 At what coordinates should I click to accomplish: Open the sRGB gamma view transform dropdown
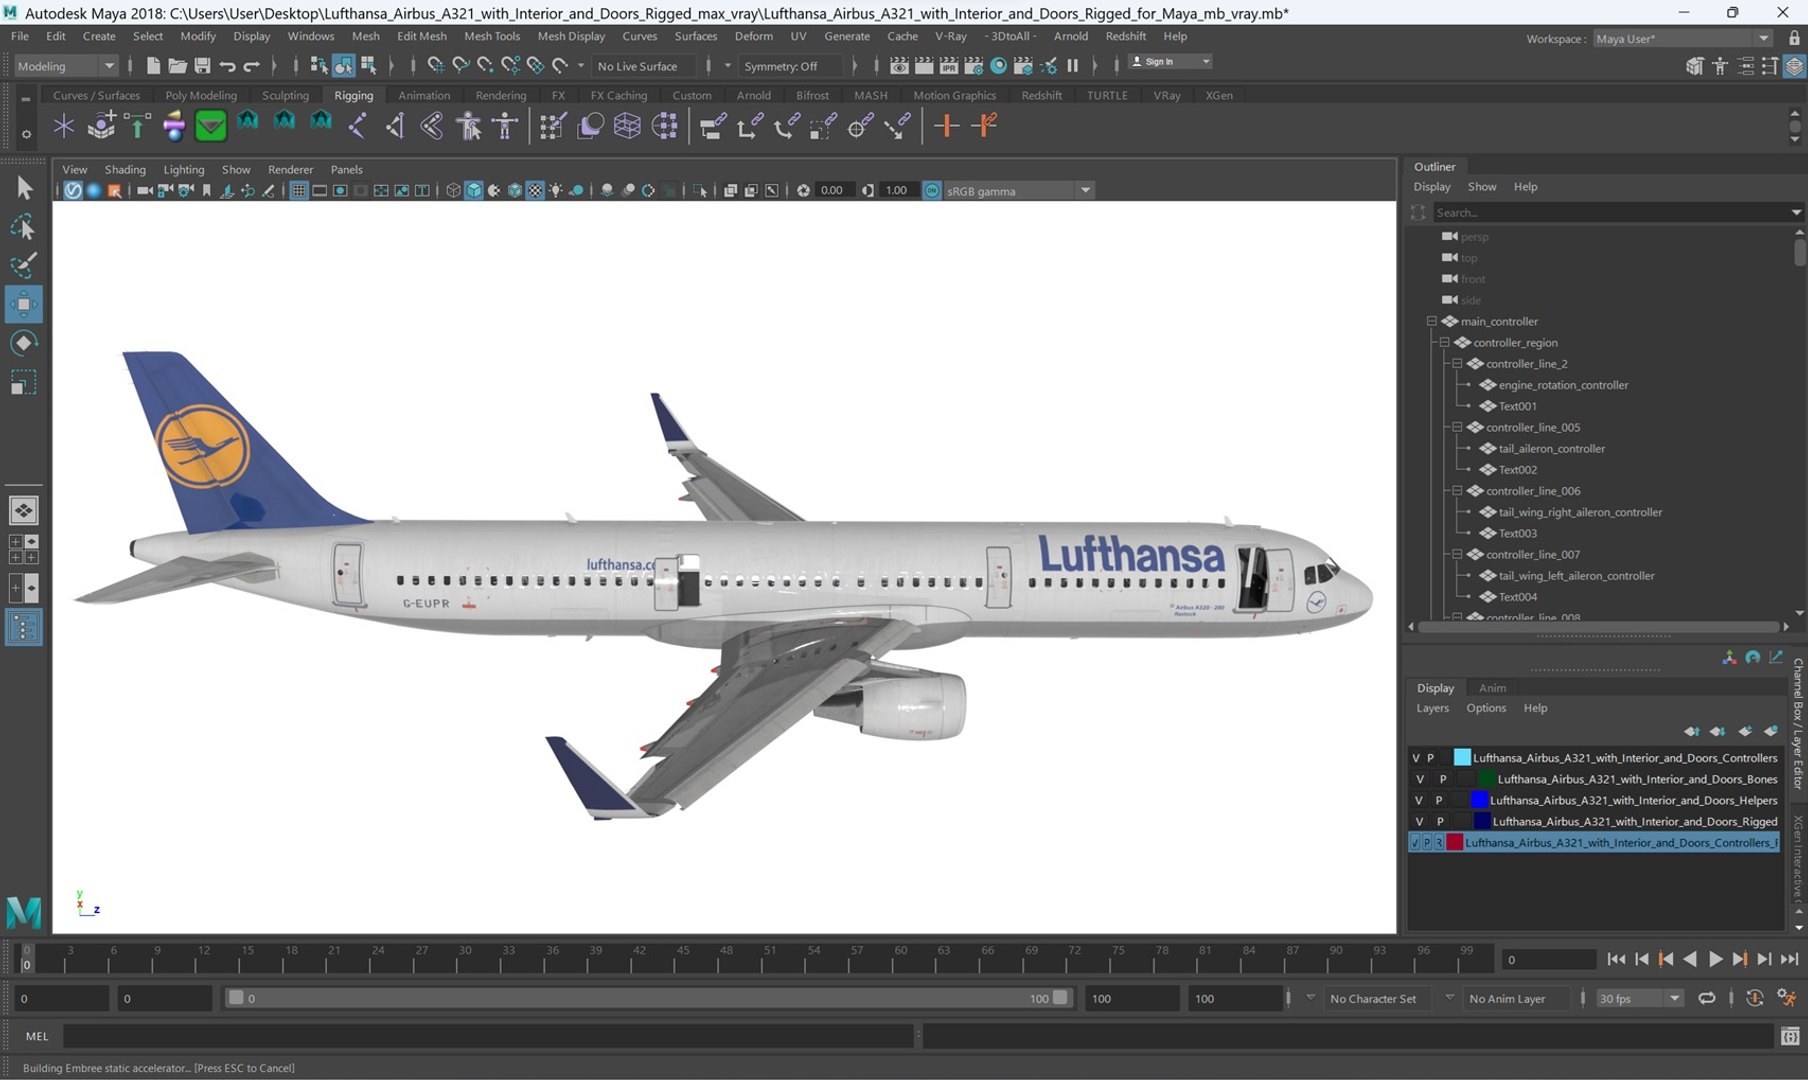[x=1019, y=190]
